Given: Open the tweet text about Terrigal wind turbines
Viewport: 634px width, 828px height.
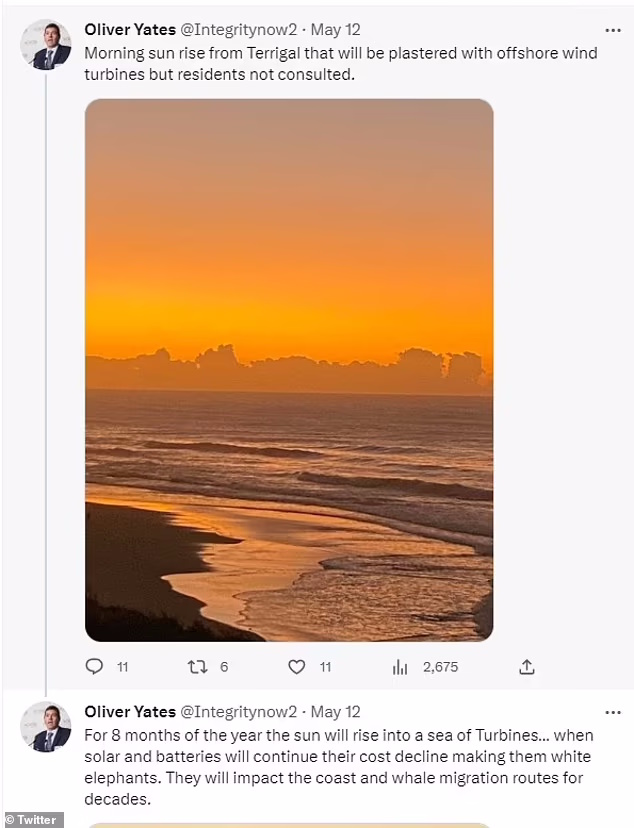Looking at the screenshot, I should 340,62.
